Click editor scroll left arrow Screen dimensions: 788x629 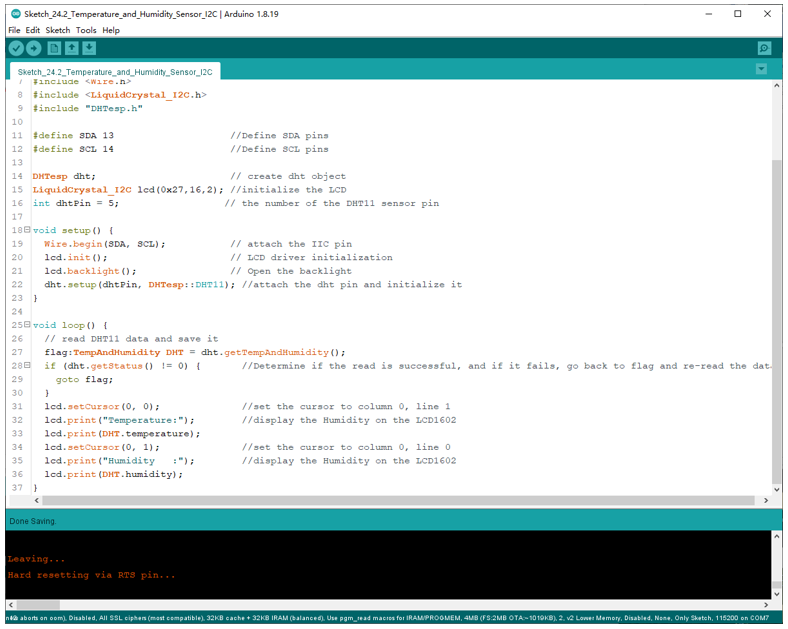tap(37, 500)
